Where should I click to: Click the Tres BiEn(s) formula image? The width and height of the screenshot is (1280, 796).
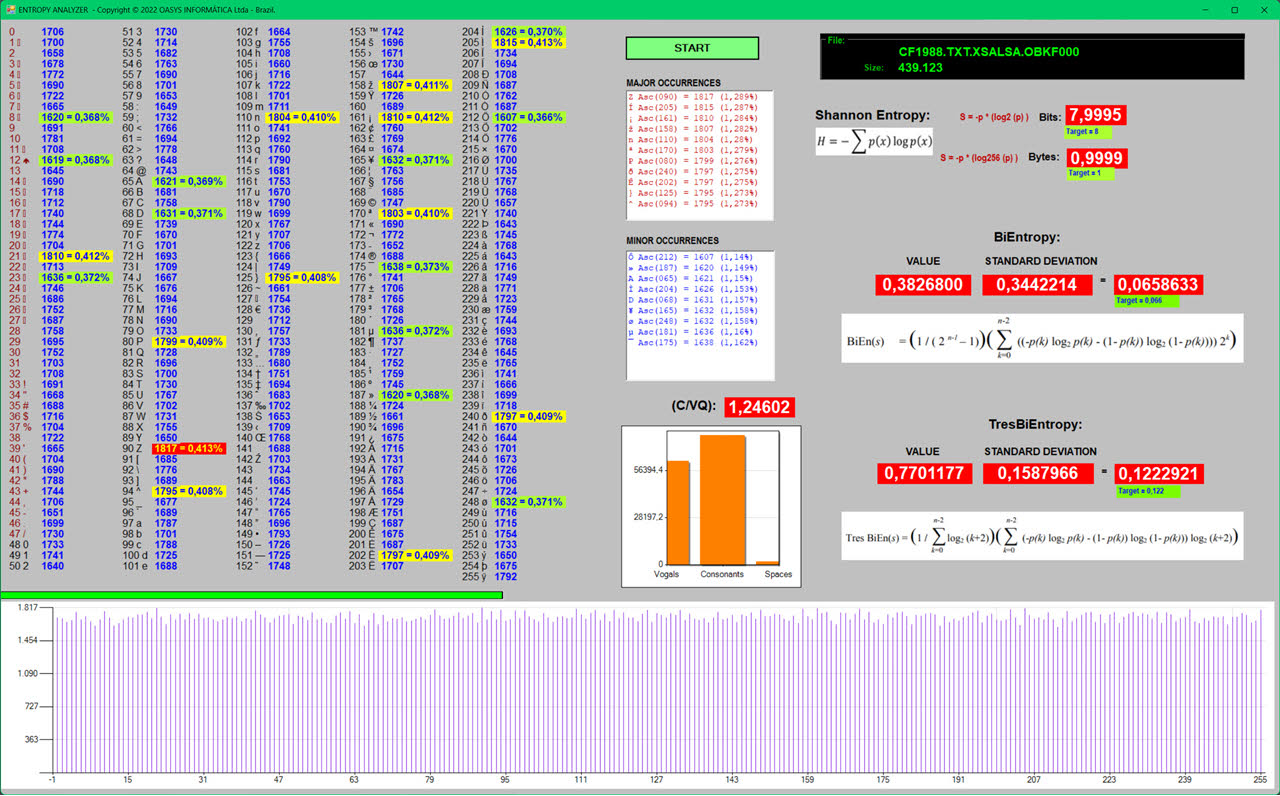(1042, 536)
